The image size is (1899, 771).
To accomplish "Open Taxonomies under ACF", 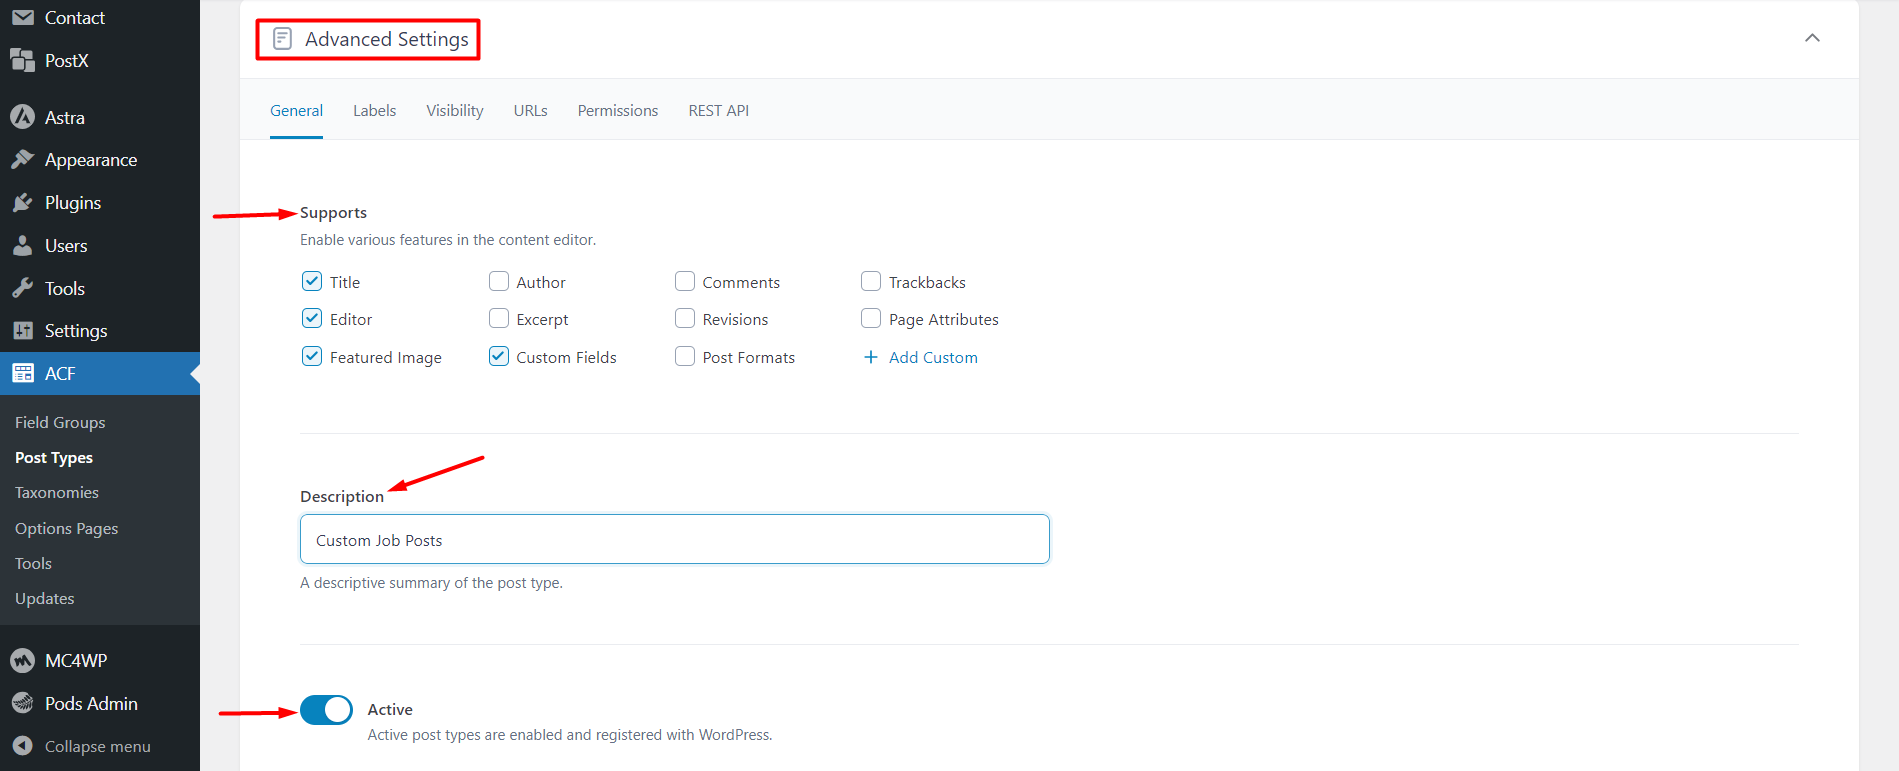I will point(57,492).
